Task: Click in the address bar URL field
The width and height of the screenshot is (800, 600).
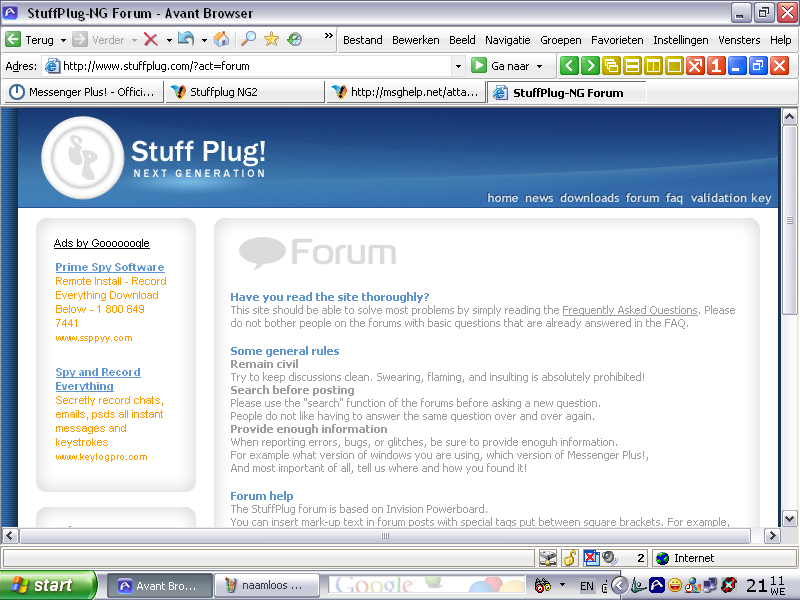Action: coord(250,66)
